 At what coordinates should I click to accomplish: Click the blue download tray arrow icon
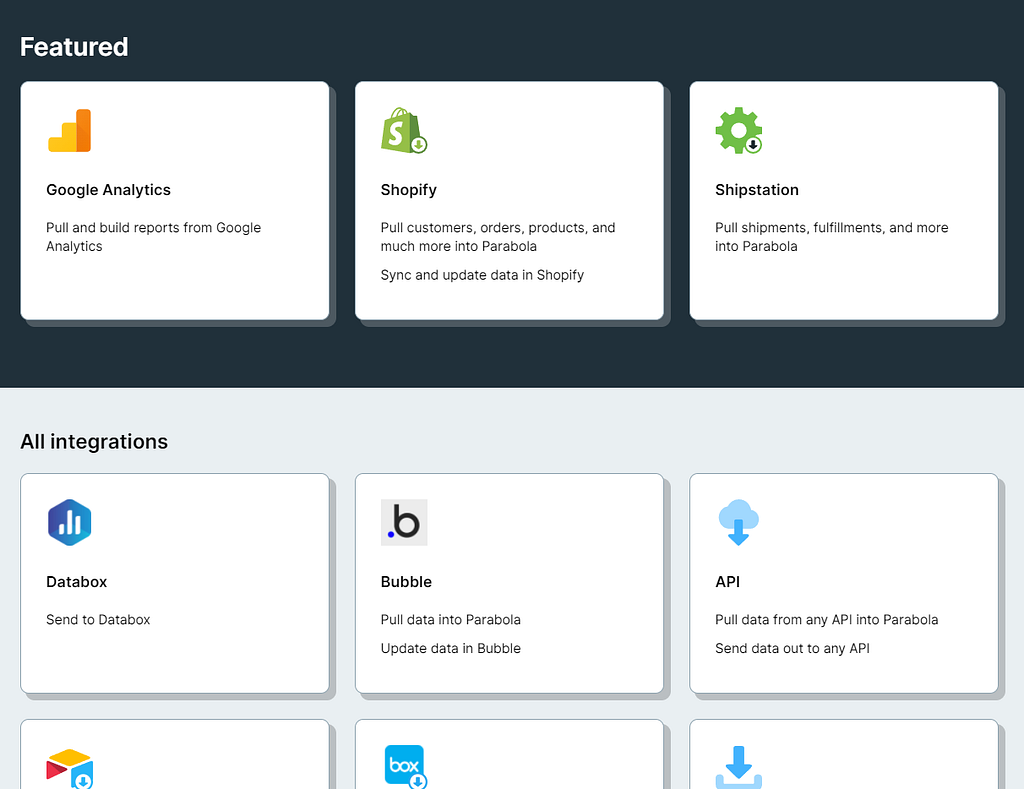tap(739, 767)
